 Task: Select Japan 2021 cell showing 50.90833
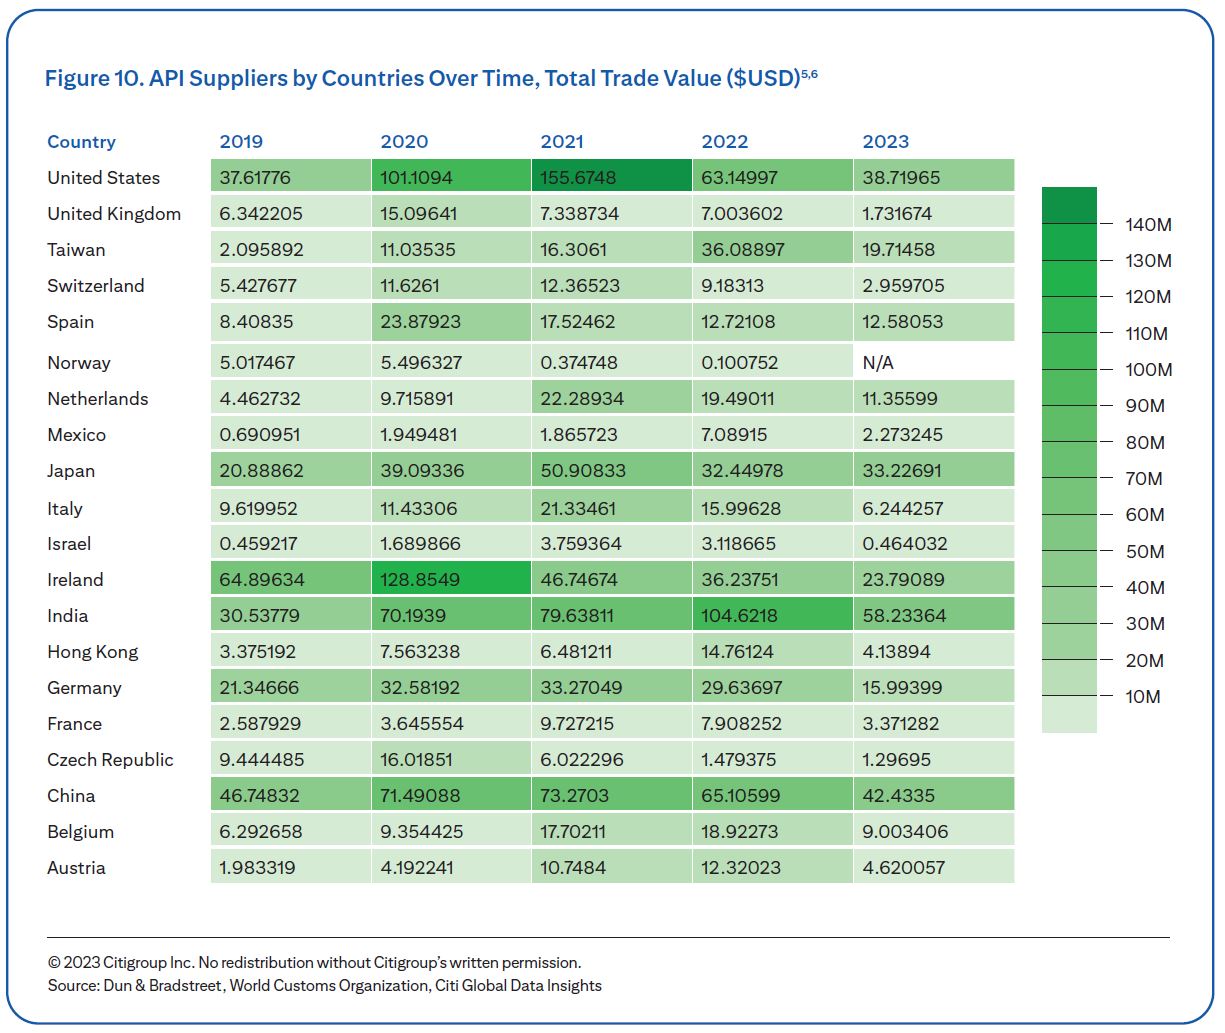click(x=611, y=470)
